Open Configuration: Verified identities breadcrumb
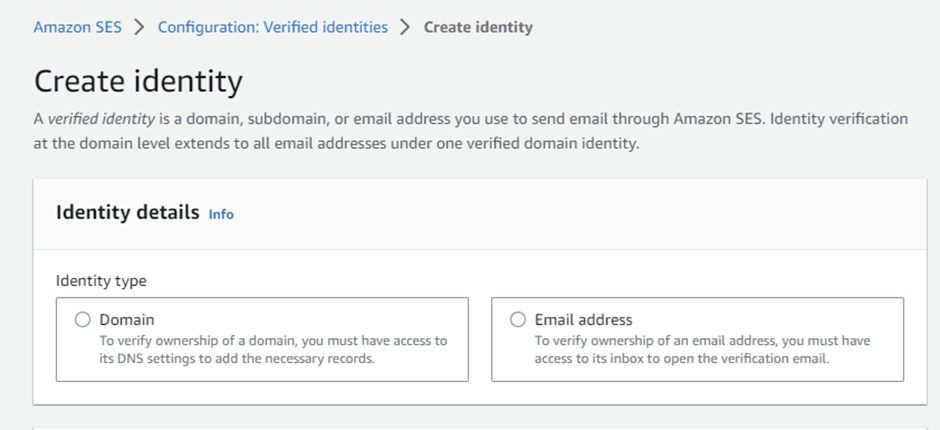Viewport: 940px width, 430px height. coord(272,27)
